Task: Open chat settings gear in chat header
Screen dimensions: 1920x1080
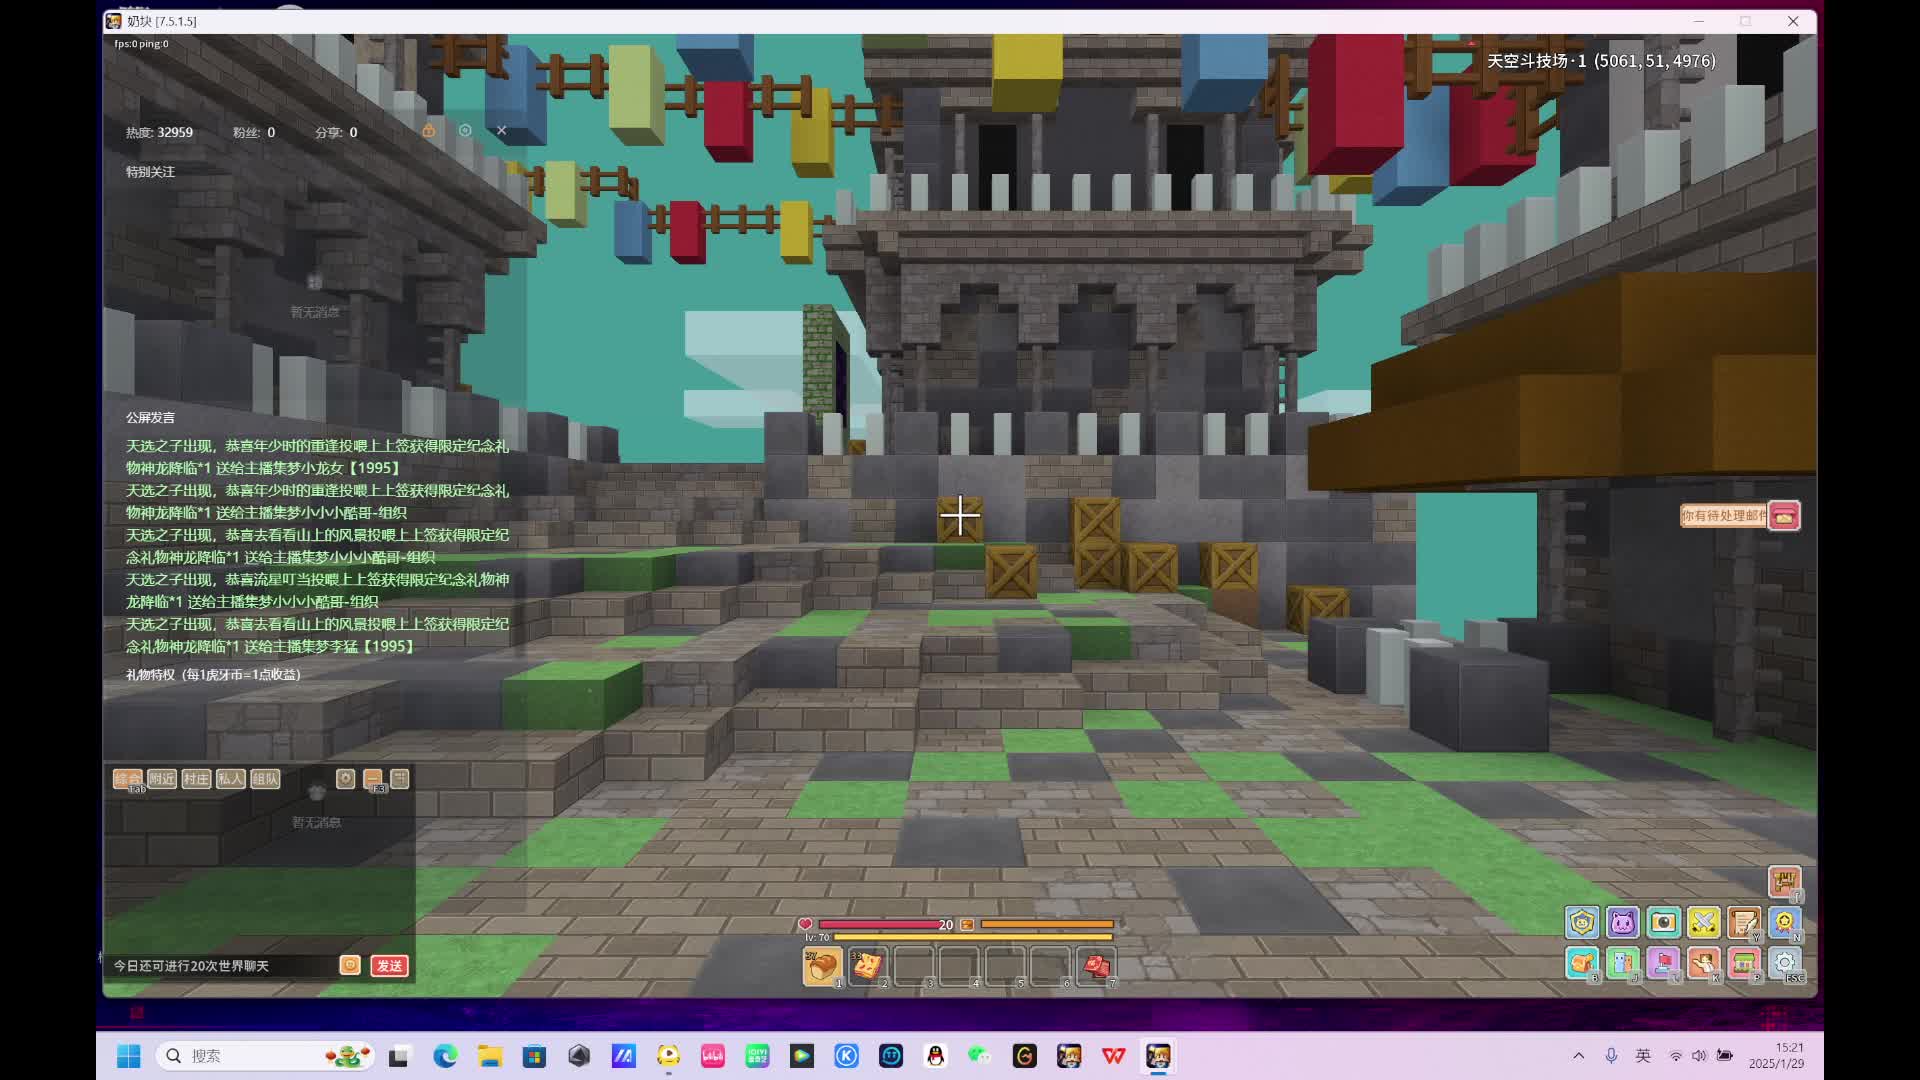Action: [x=345, y=779]
